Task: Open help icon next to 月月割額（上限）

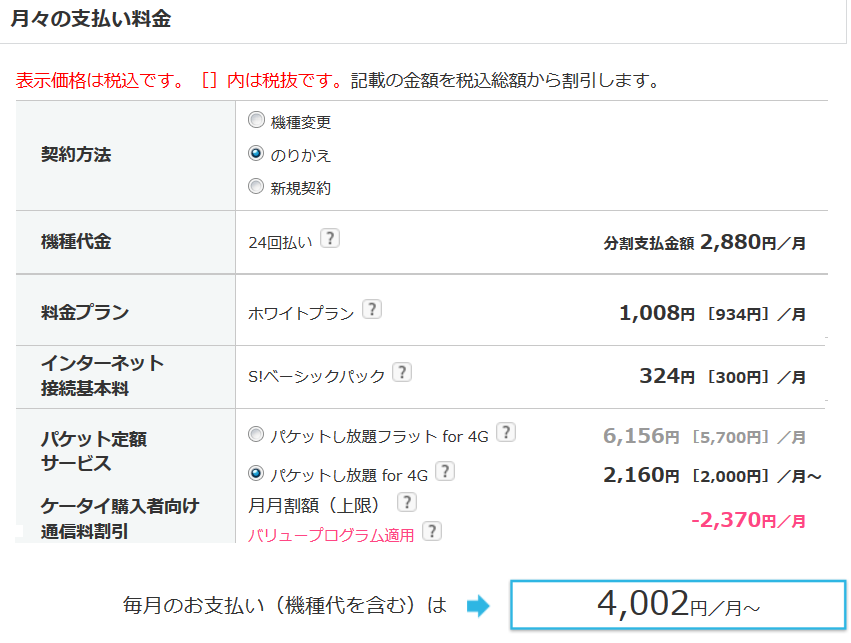Action: 407,502
